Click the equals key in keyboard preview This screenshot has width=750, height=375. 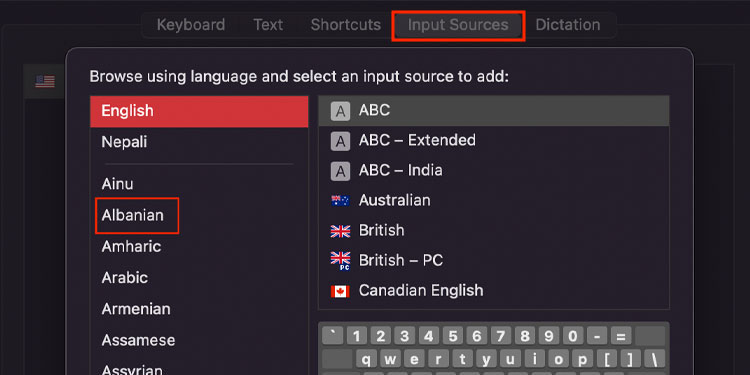click(x=621, y=336)
